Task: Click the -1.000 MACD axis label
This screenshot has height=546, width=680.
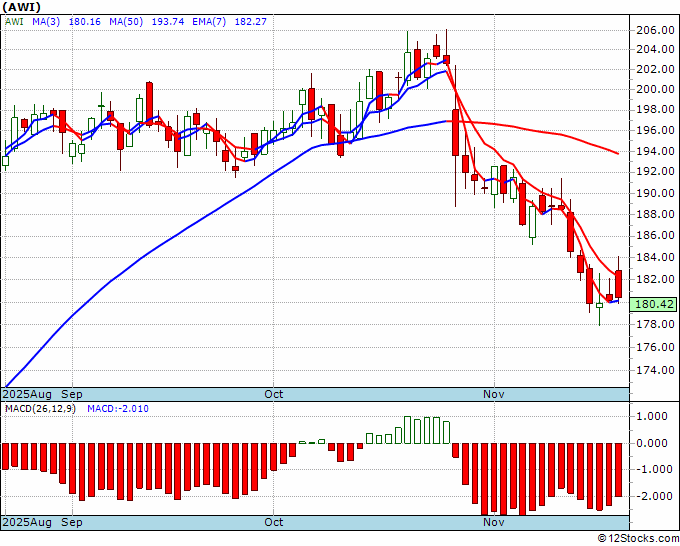Action: click(x=655, y=469)
